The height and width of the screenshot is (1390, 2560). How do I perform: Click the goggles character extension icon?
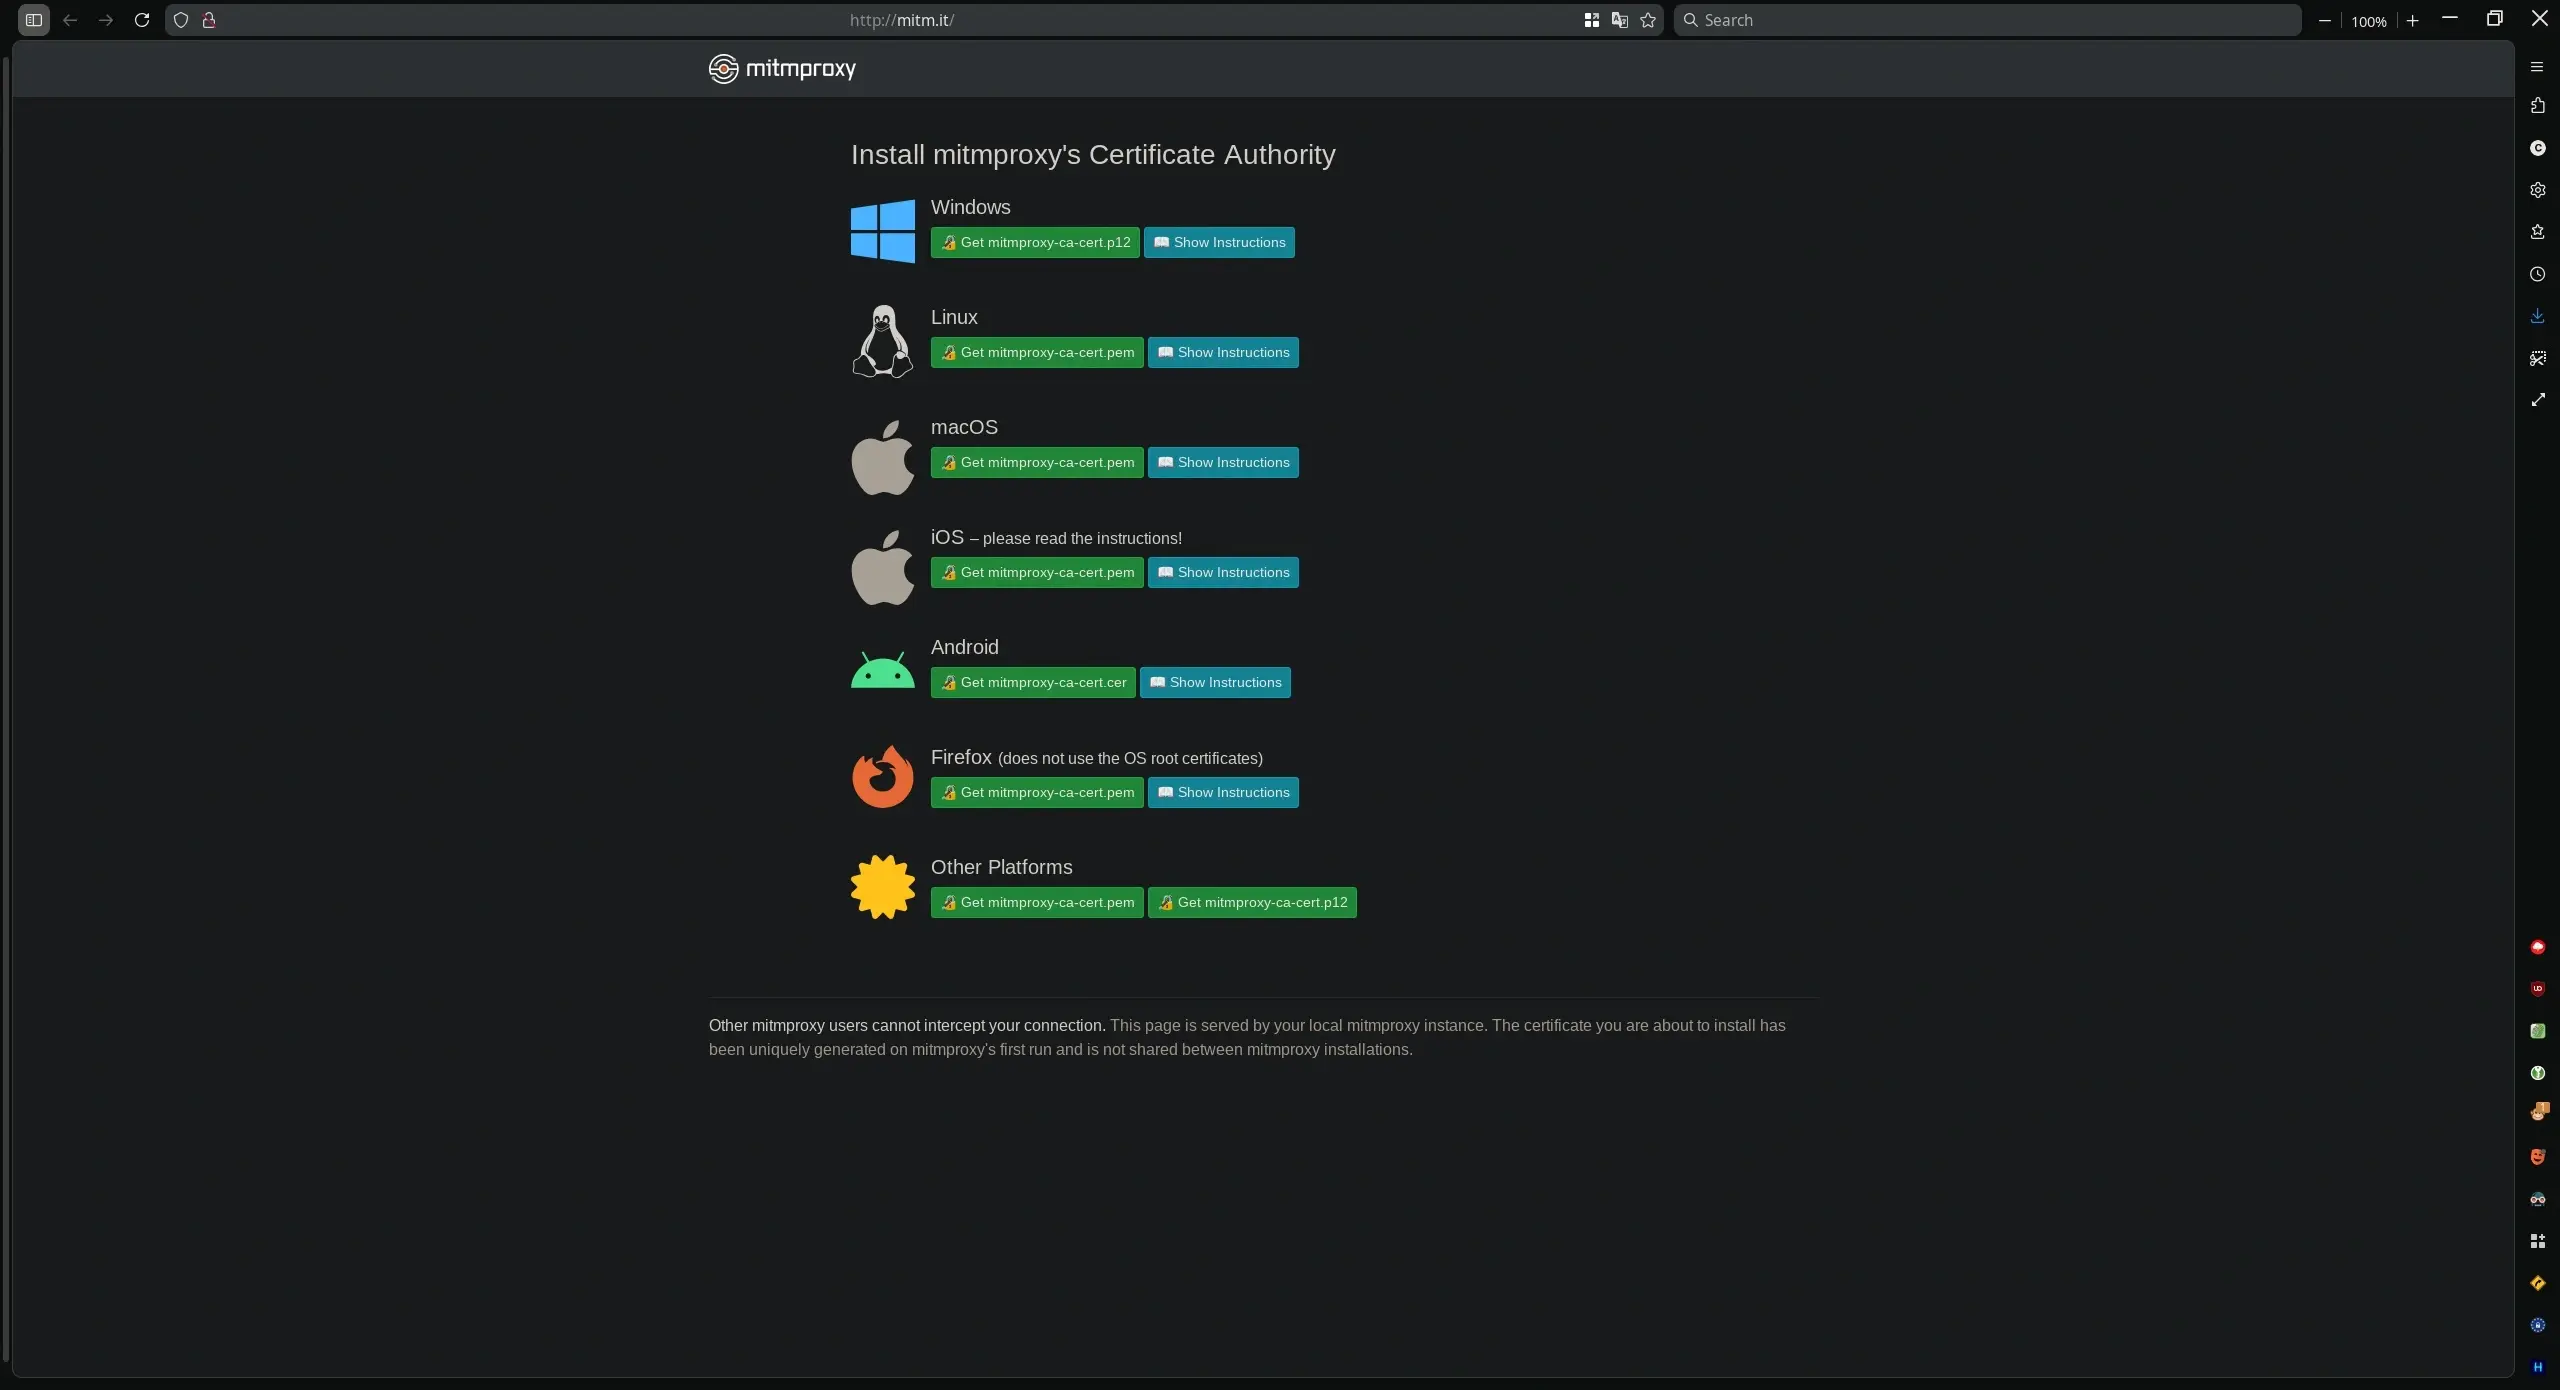point(2537,1199)
